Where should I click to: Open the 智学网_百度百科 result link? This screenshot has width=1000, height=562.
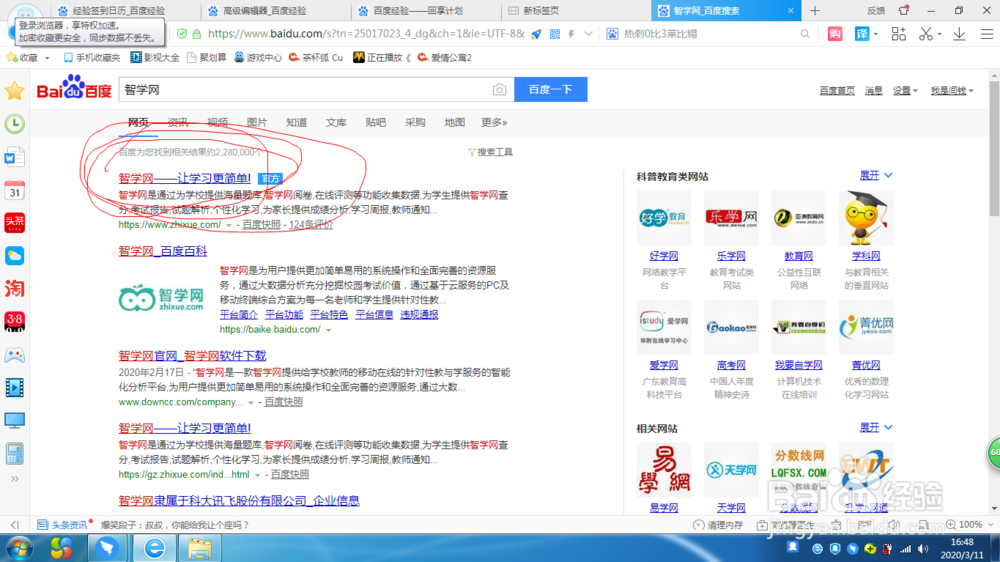[x=163, y=251]
